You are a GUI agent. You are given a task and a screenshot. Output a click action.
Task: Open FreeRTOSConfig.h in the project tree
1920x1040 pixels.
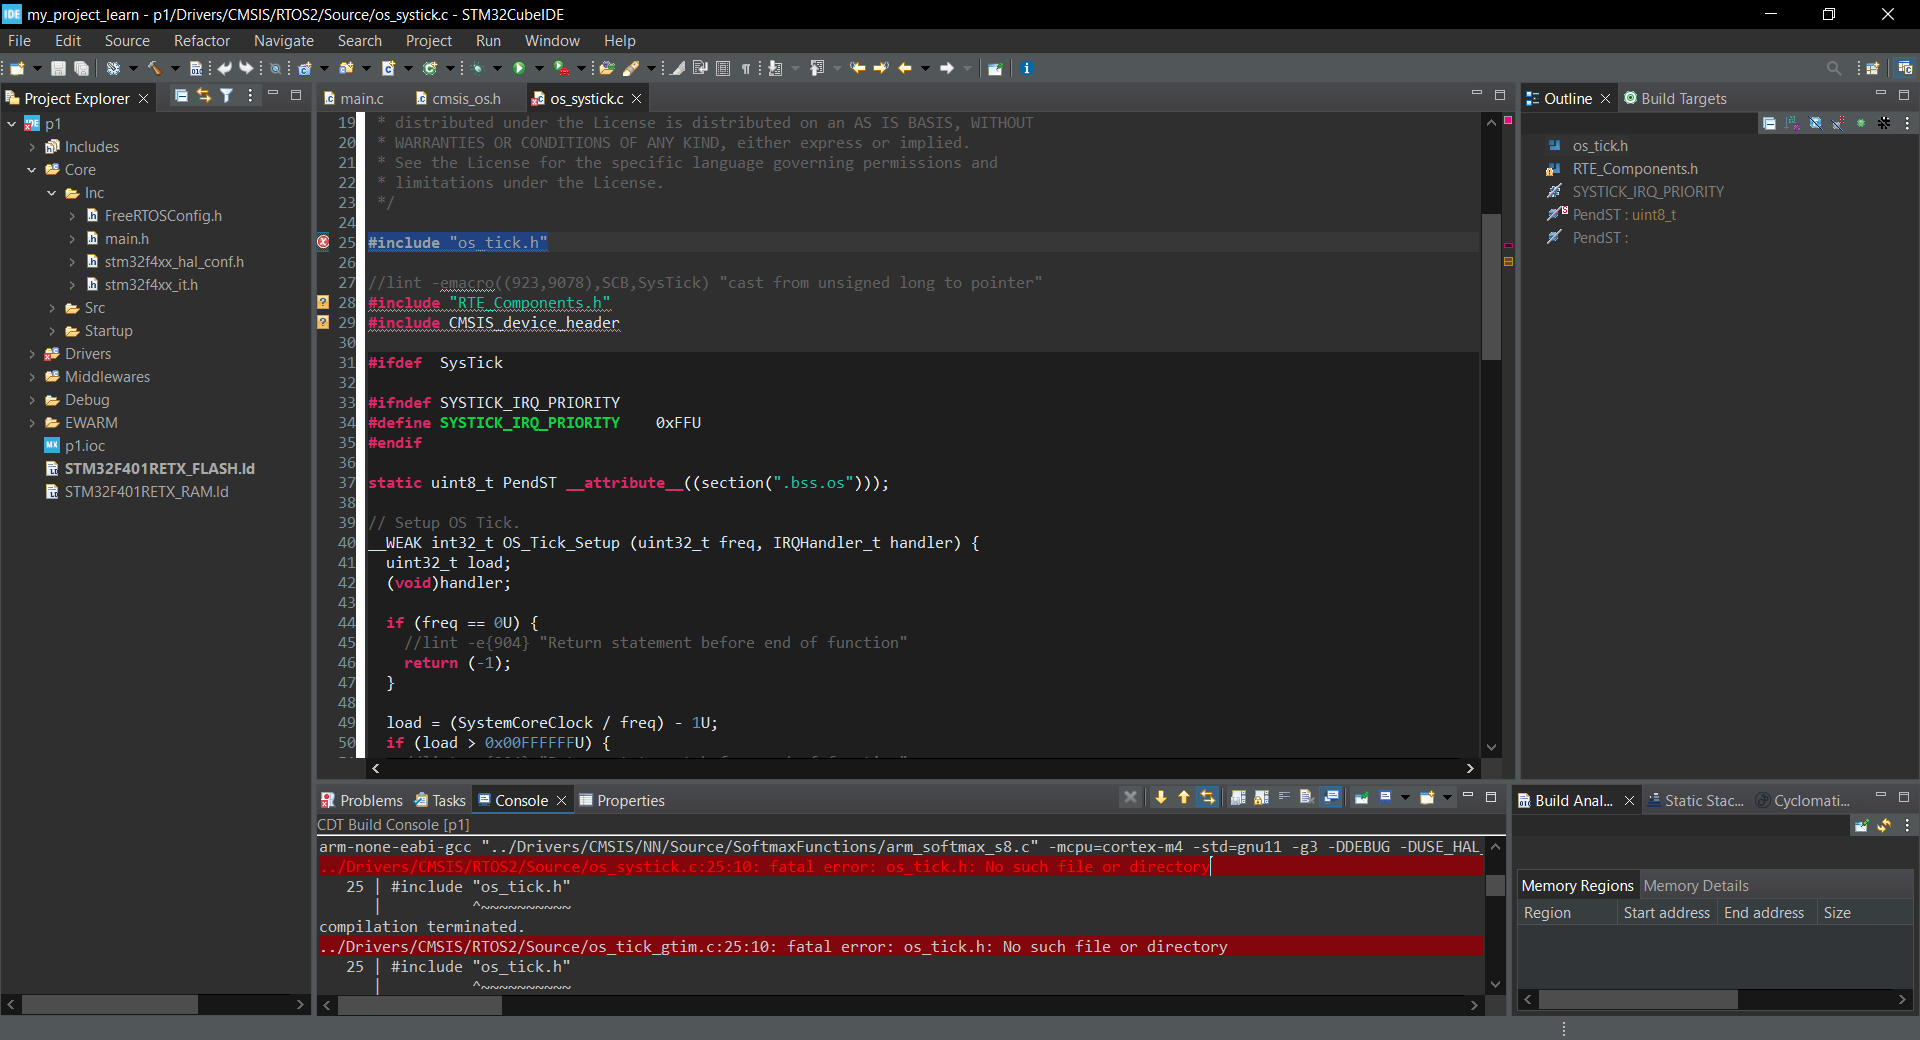point(163,216)
